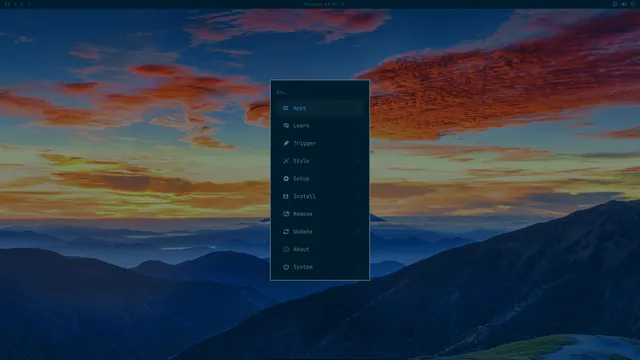Click the Remove label text

[303, 214]
